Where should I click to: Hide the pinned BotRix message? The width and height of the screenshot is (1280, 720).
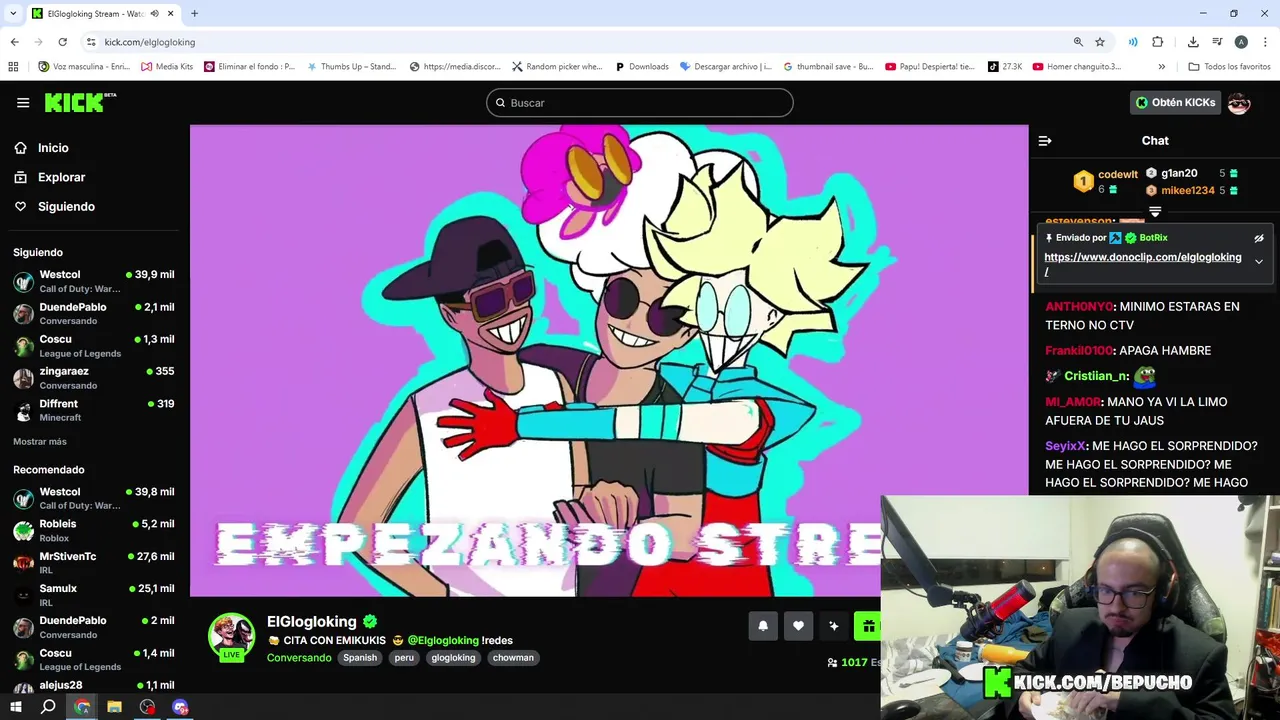point(1259,238)
